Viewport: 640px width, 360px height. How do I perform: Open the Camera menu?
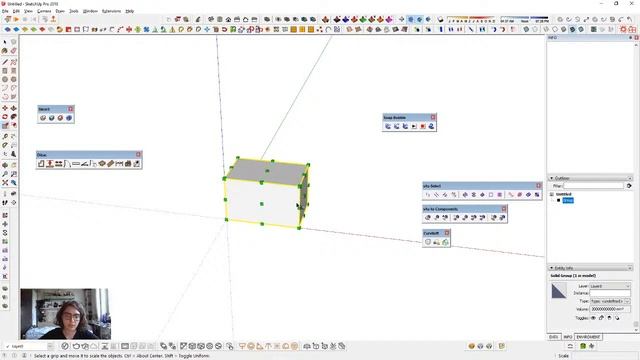click(x=44, y=11)
